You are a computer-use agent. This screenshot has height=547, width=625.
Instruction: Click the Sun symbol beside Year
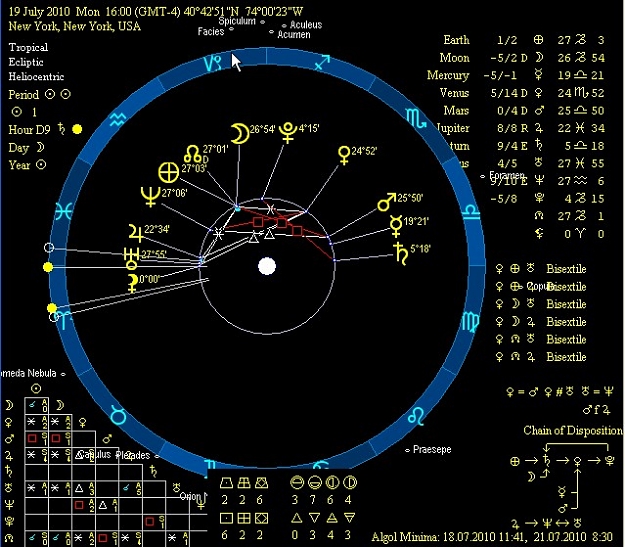[41, 165]
